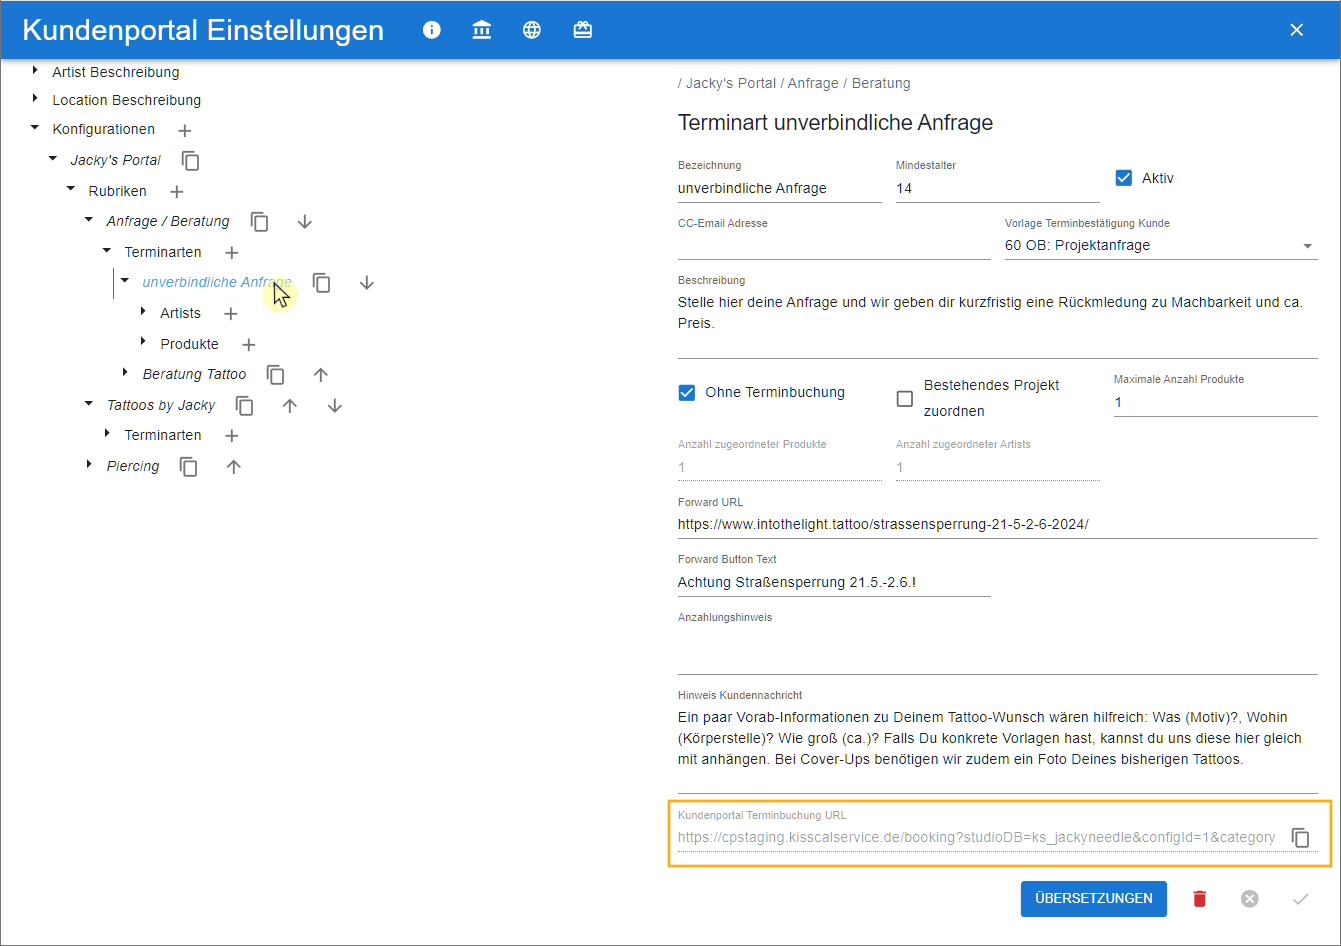
Task: Click the Maximale Anzahl Produkte field
Action: coord(1216,403)
